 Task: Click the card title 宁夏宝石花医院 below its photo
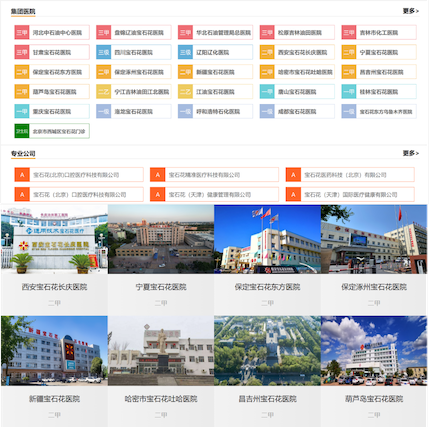click(161, 287)
